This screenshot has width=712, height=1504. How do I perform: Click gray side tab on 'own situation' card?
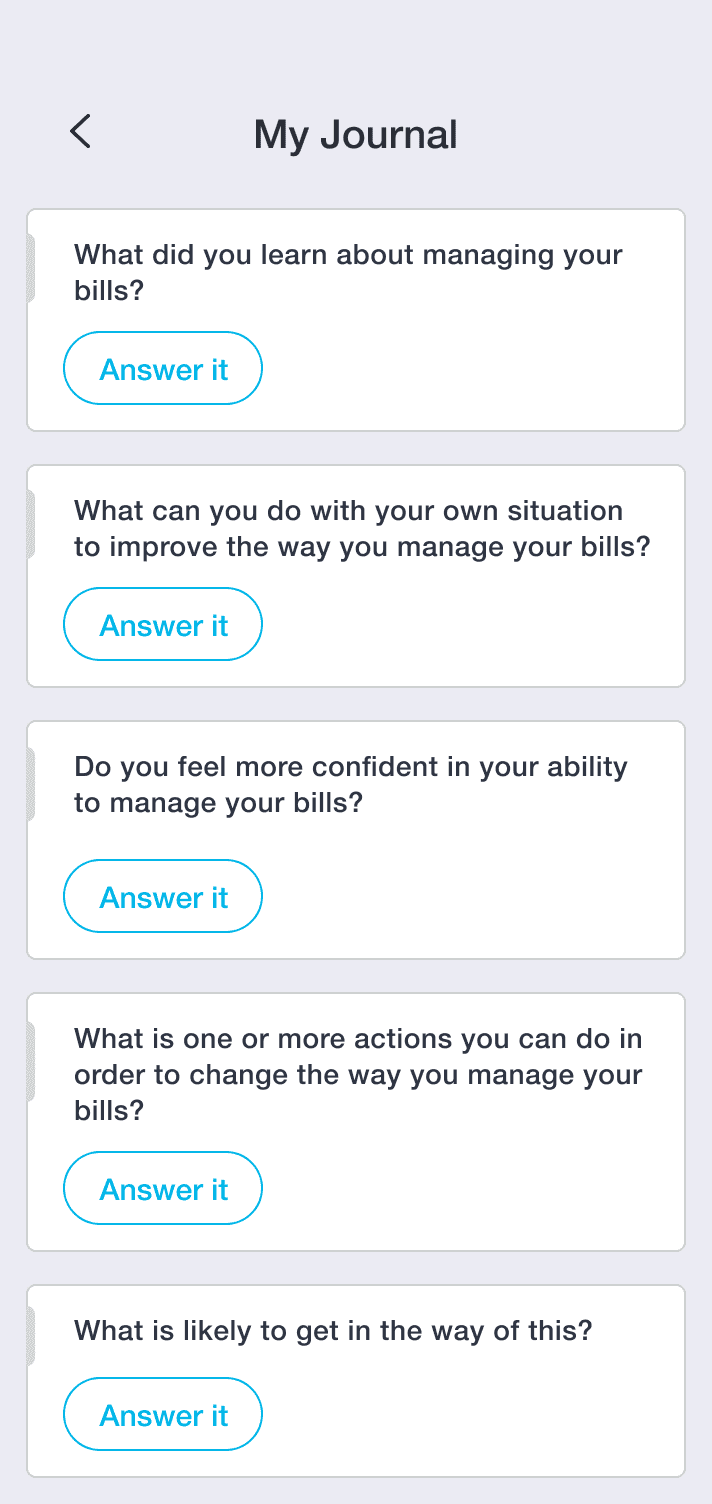31,524
